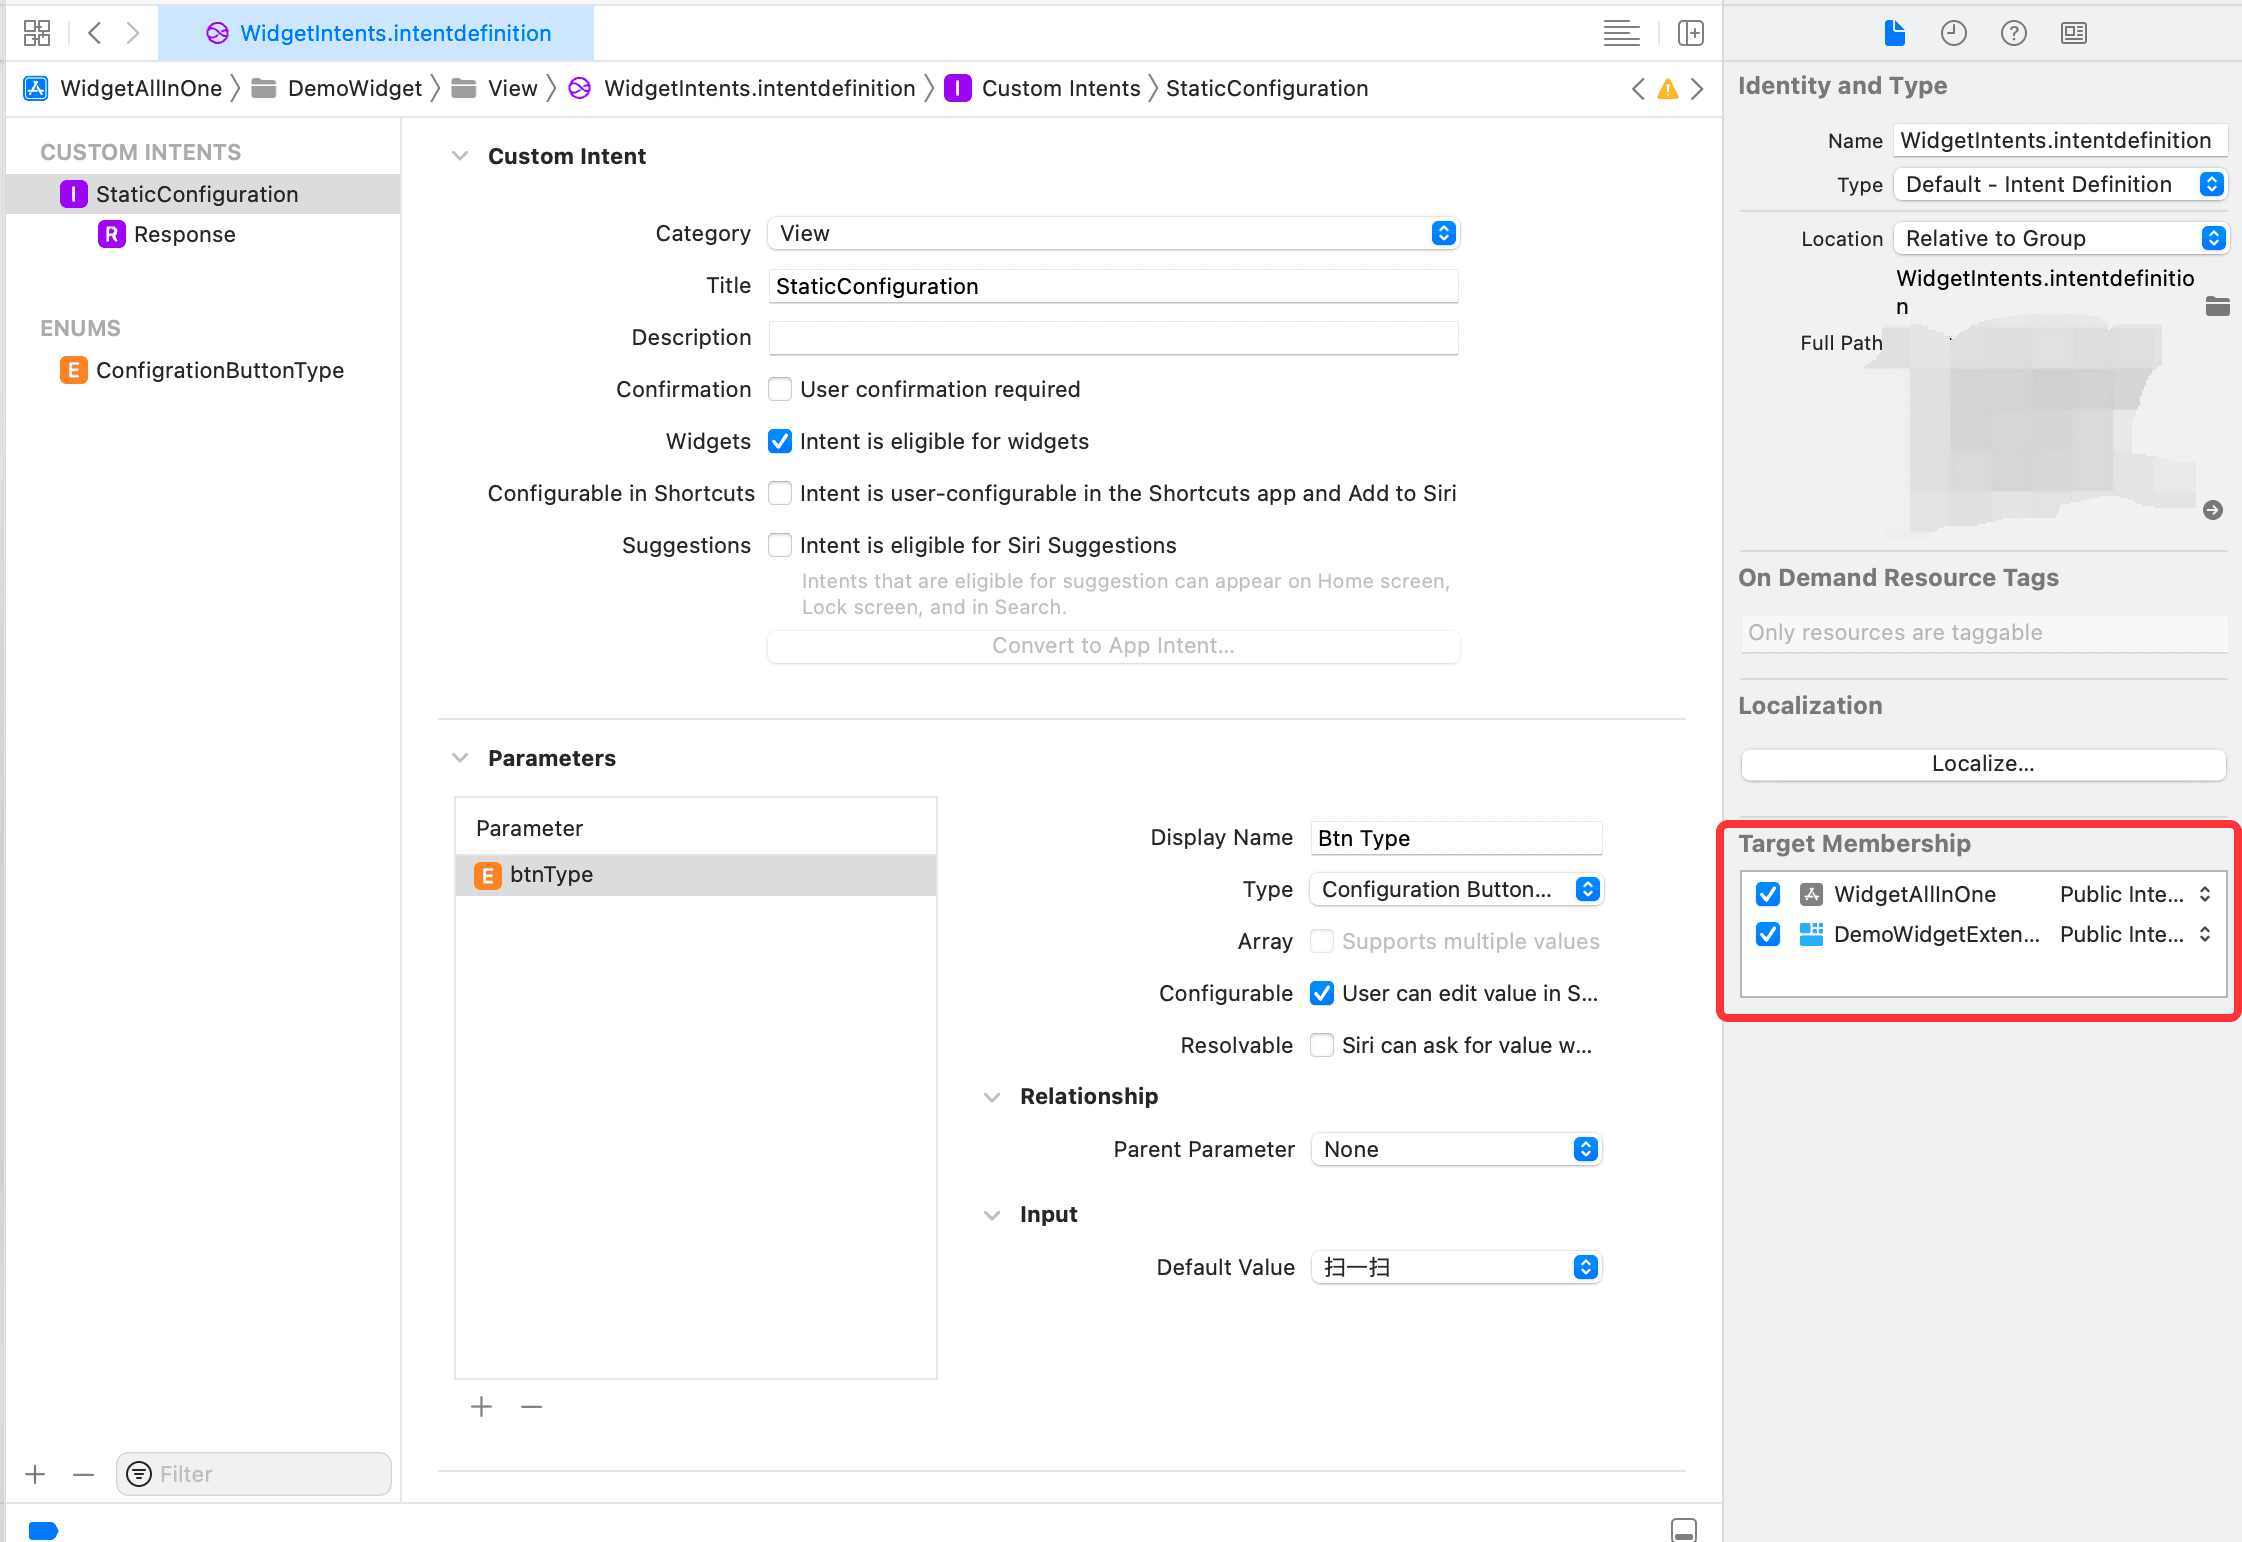This screenshot has height=1542, width=2242.
Task: Select the File inspector icon
Action: point(1894,33)
